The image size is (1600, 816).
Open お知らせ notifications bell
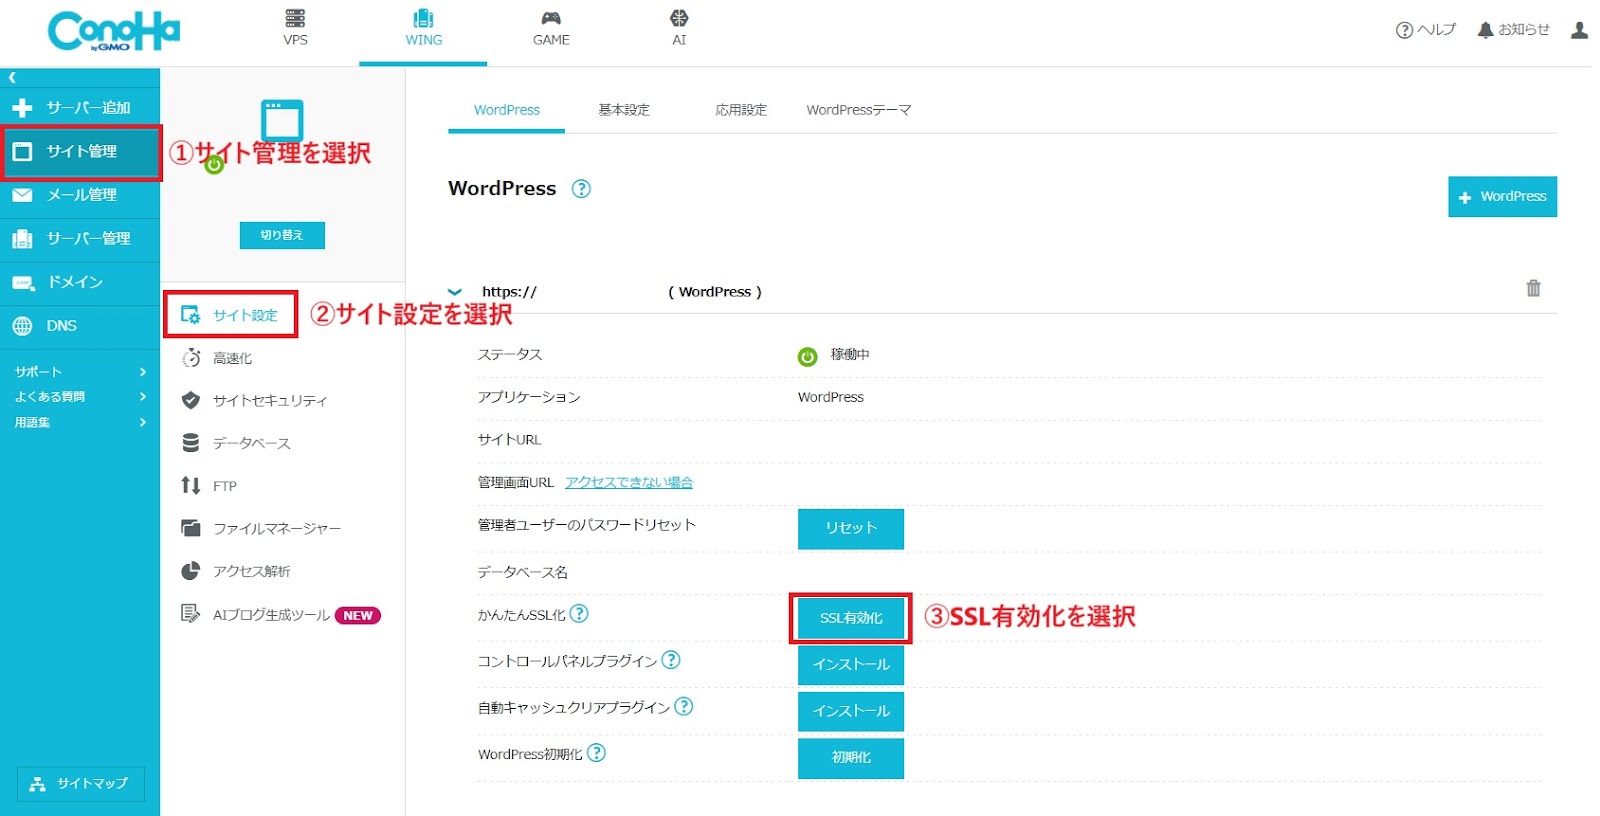click(1513, 30)
